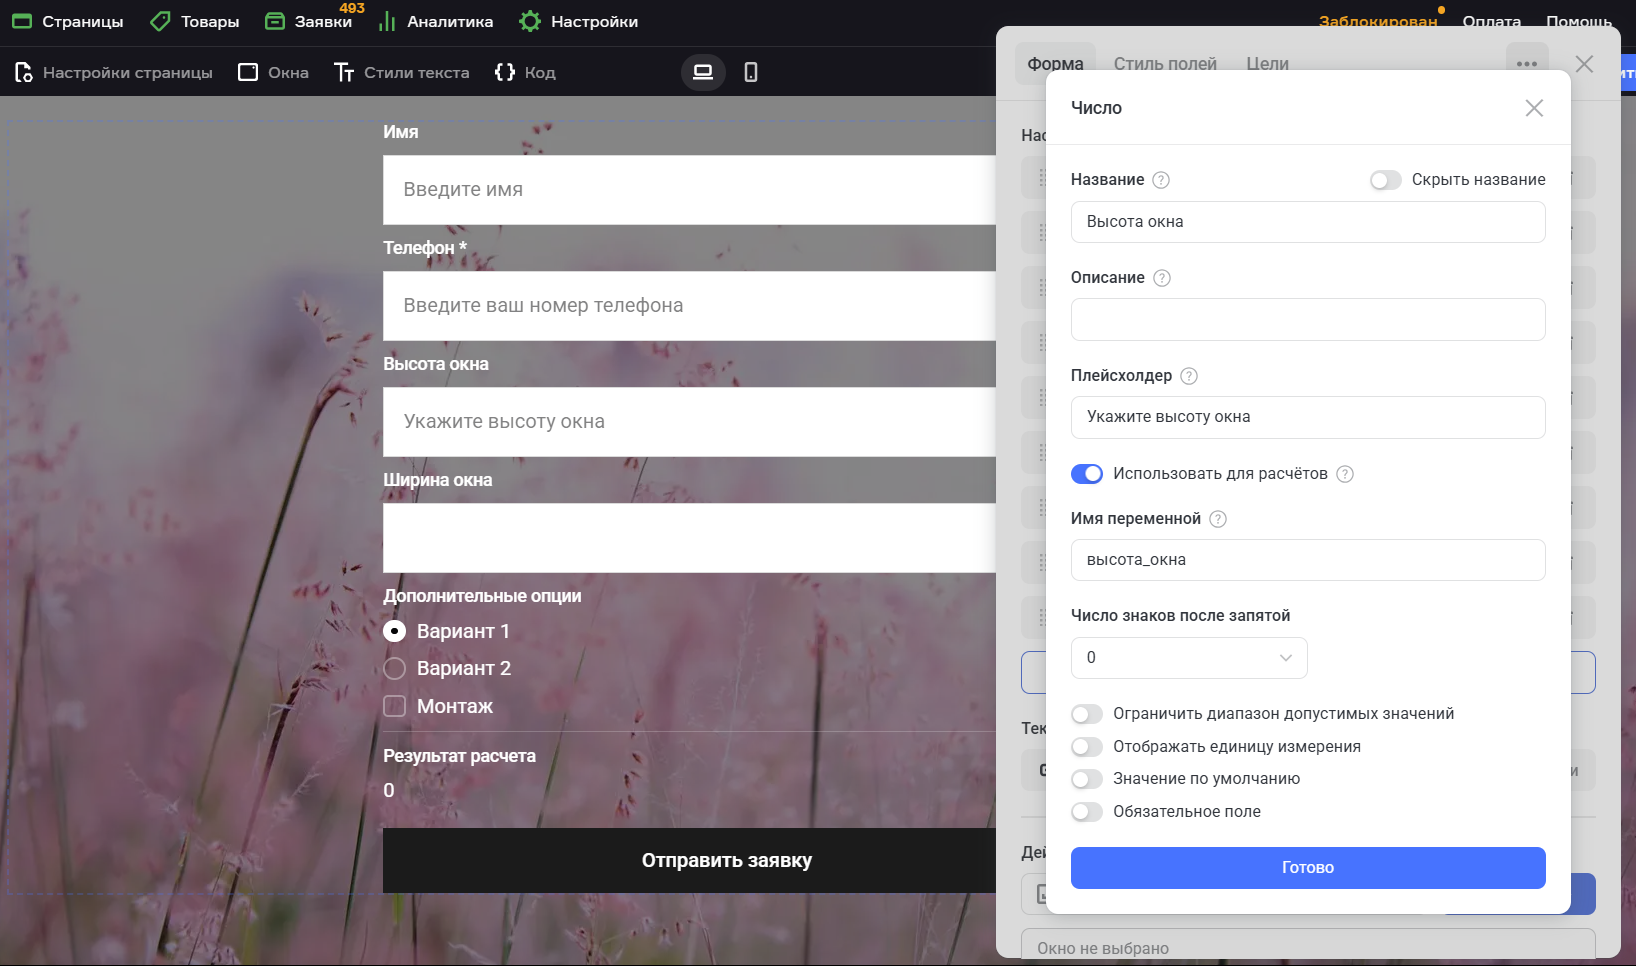
Task: Select the Вариант 2 radio button
Action: [x=395, y=669]
